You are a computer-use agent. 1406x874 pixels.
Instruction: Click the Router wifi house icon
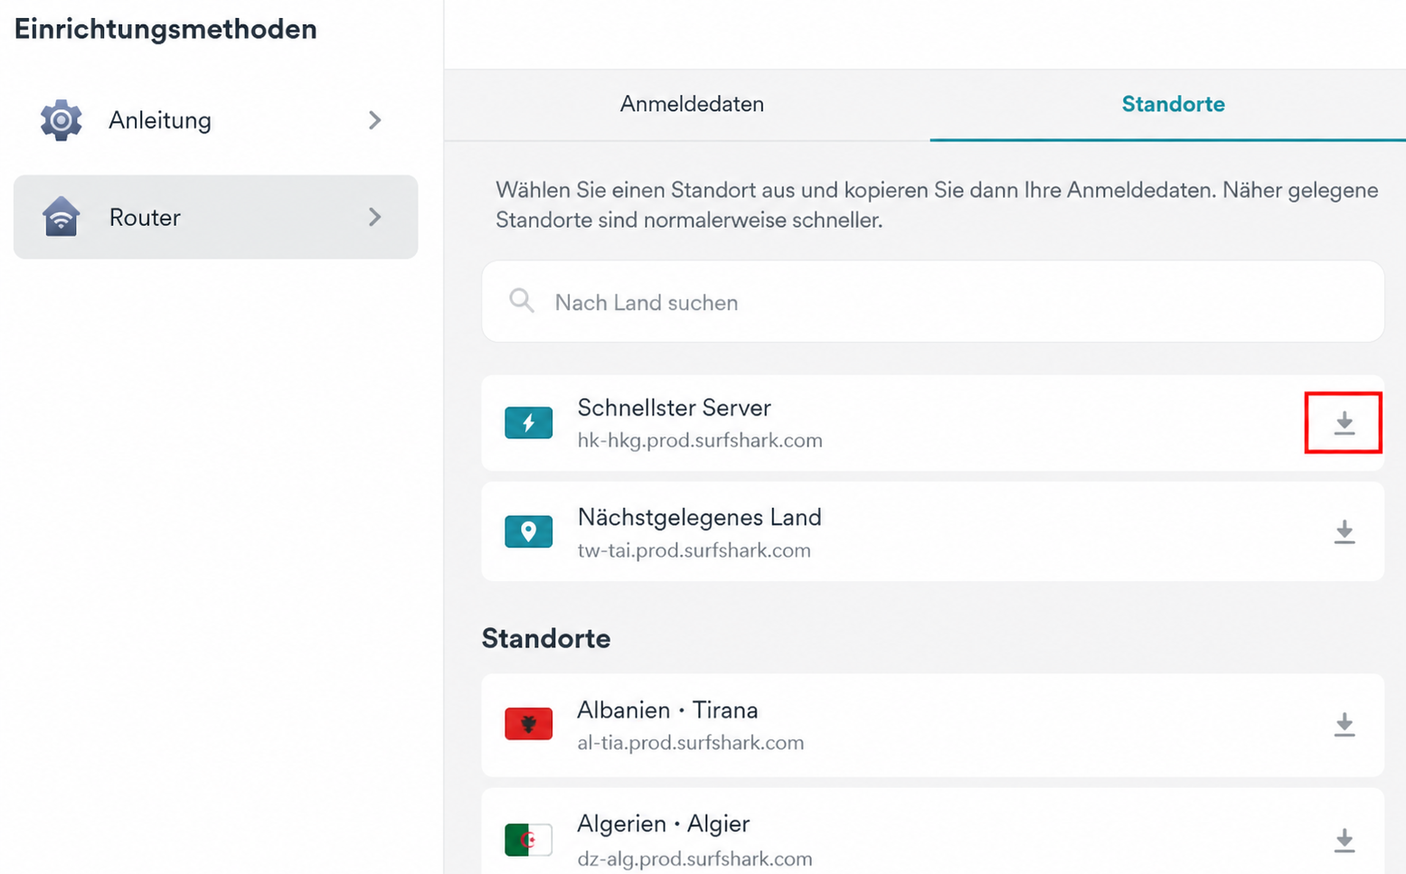[61, 216]
